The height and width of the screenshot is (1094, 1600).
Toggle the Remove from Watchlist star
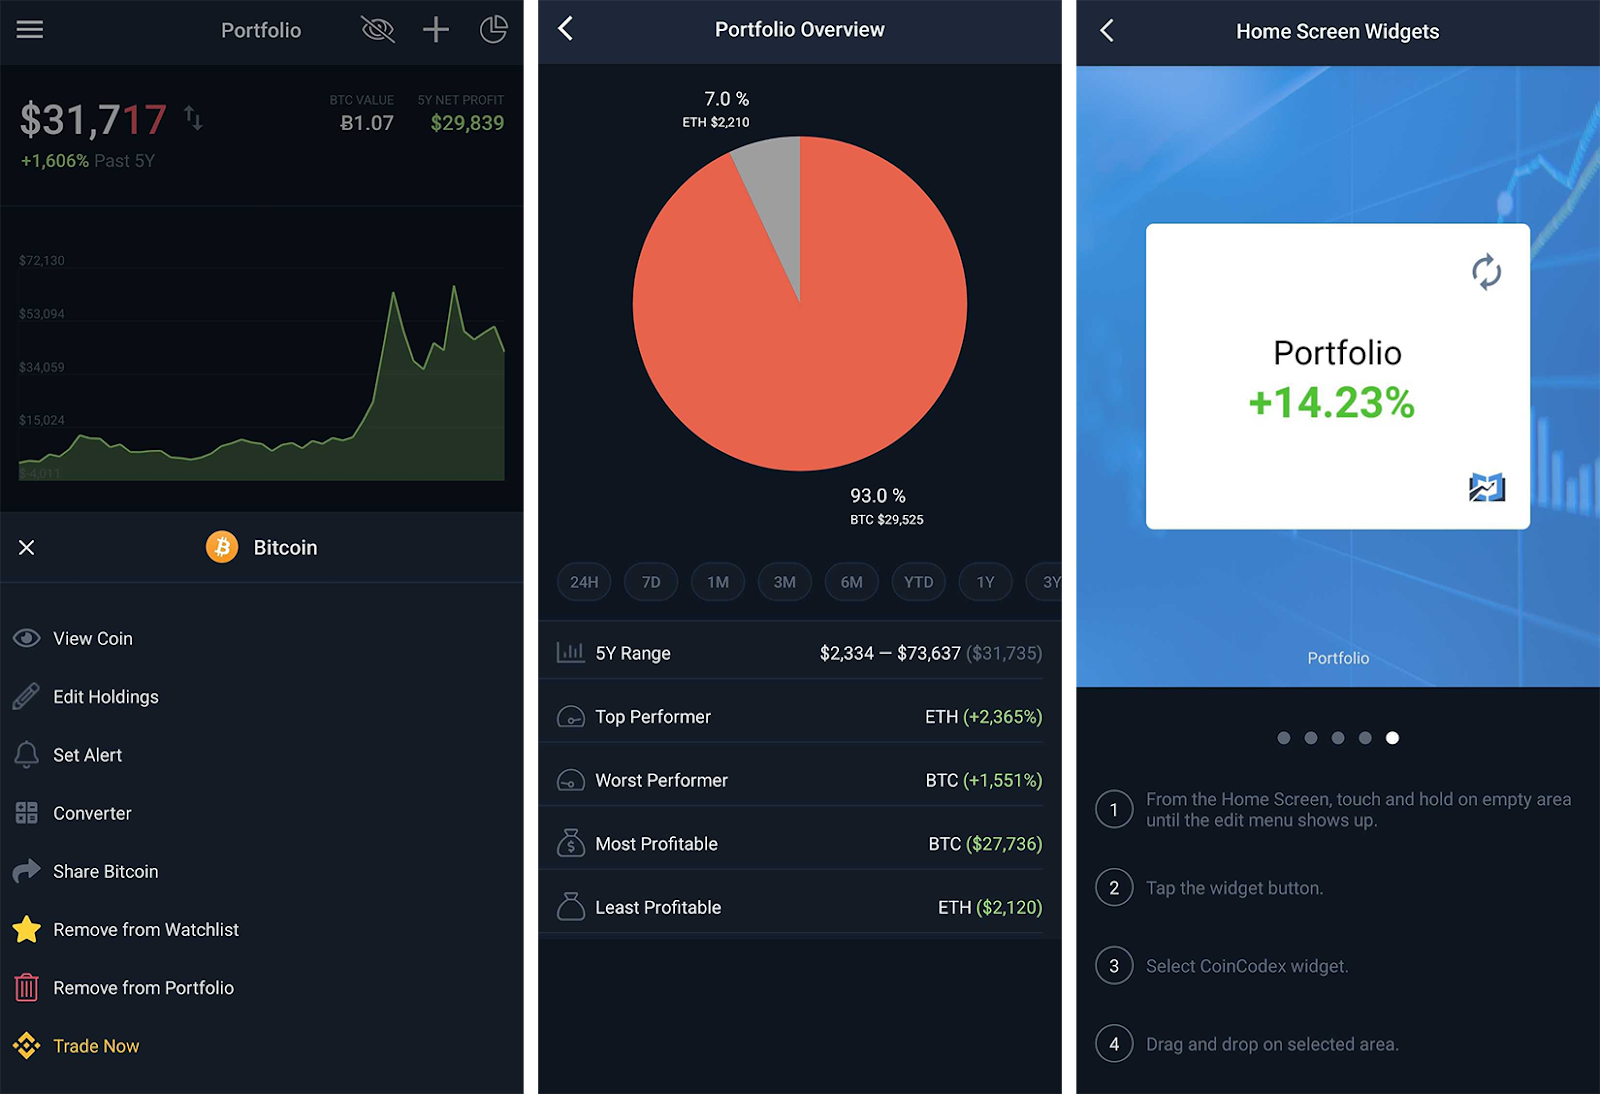pyautogui.click(x=27, y=929)
